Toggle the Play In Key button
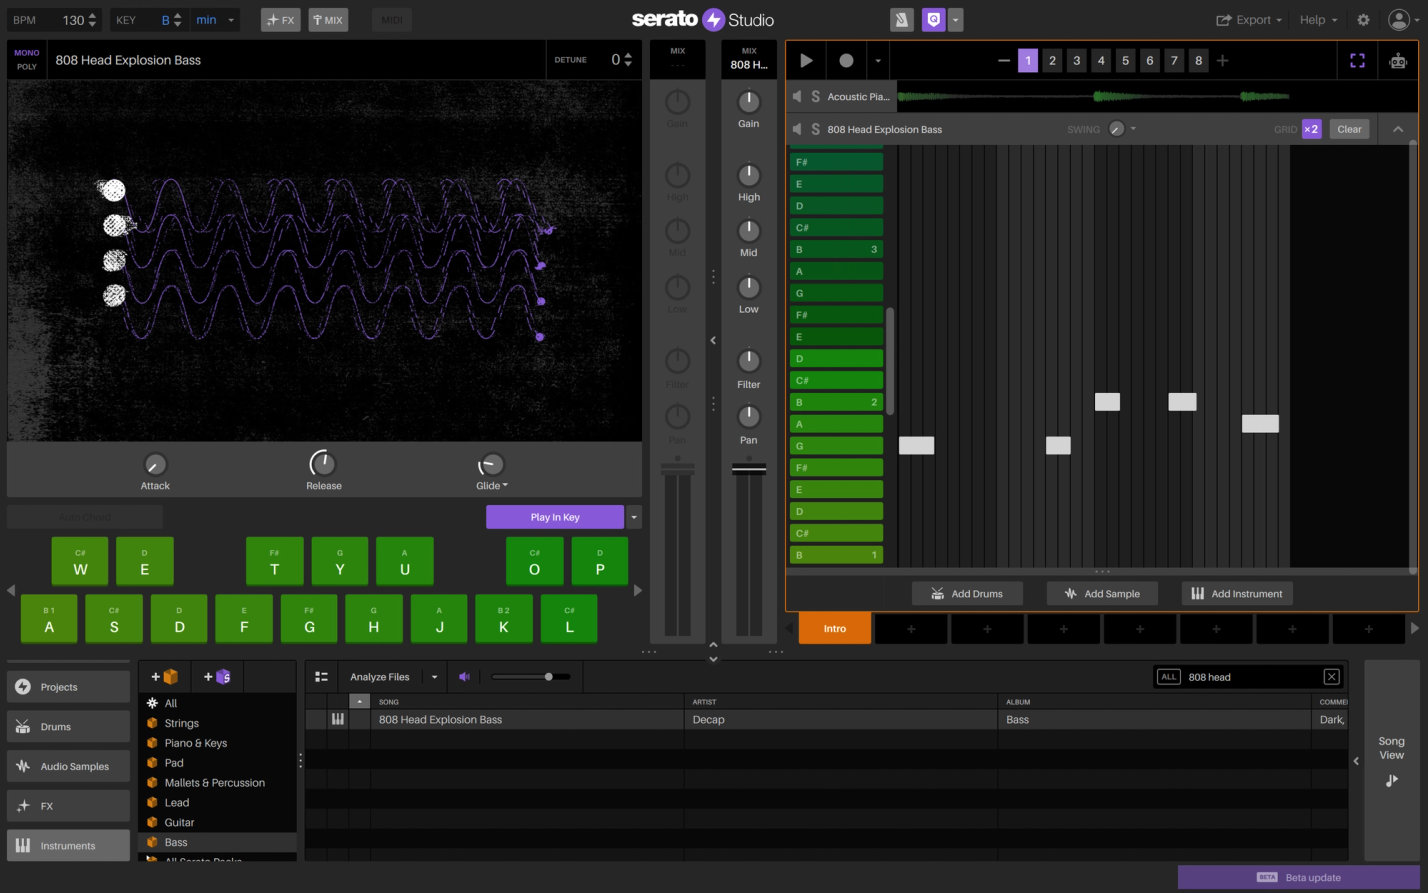 point(556,517)
